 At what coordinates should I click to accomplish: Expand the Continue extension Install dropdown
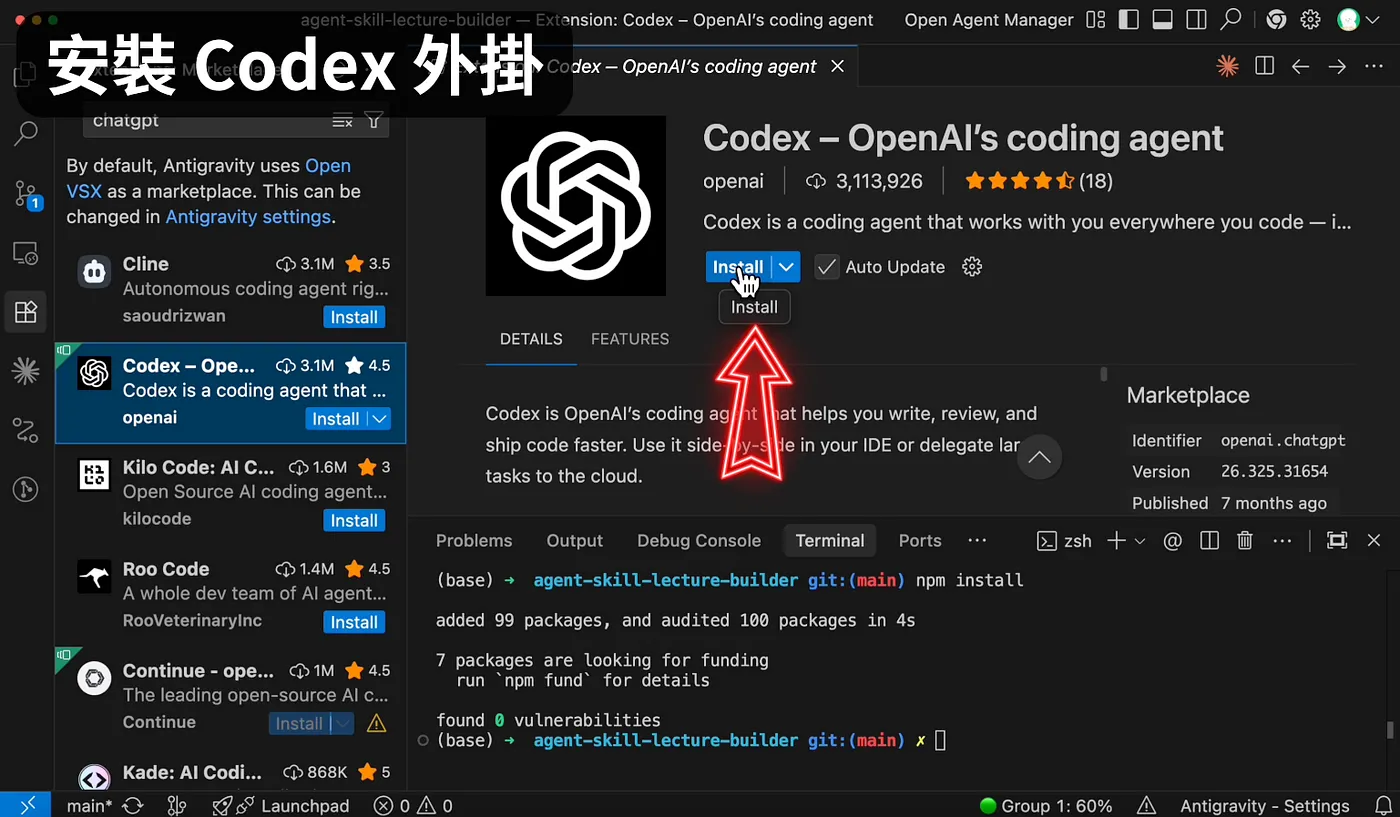coord(342,724)
